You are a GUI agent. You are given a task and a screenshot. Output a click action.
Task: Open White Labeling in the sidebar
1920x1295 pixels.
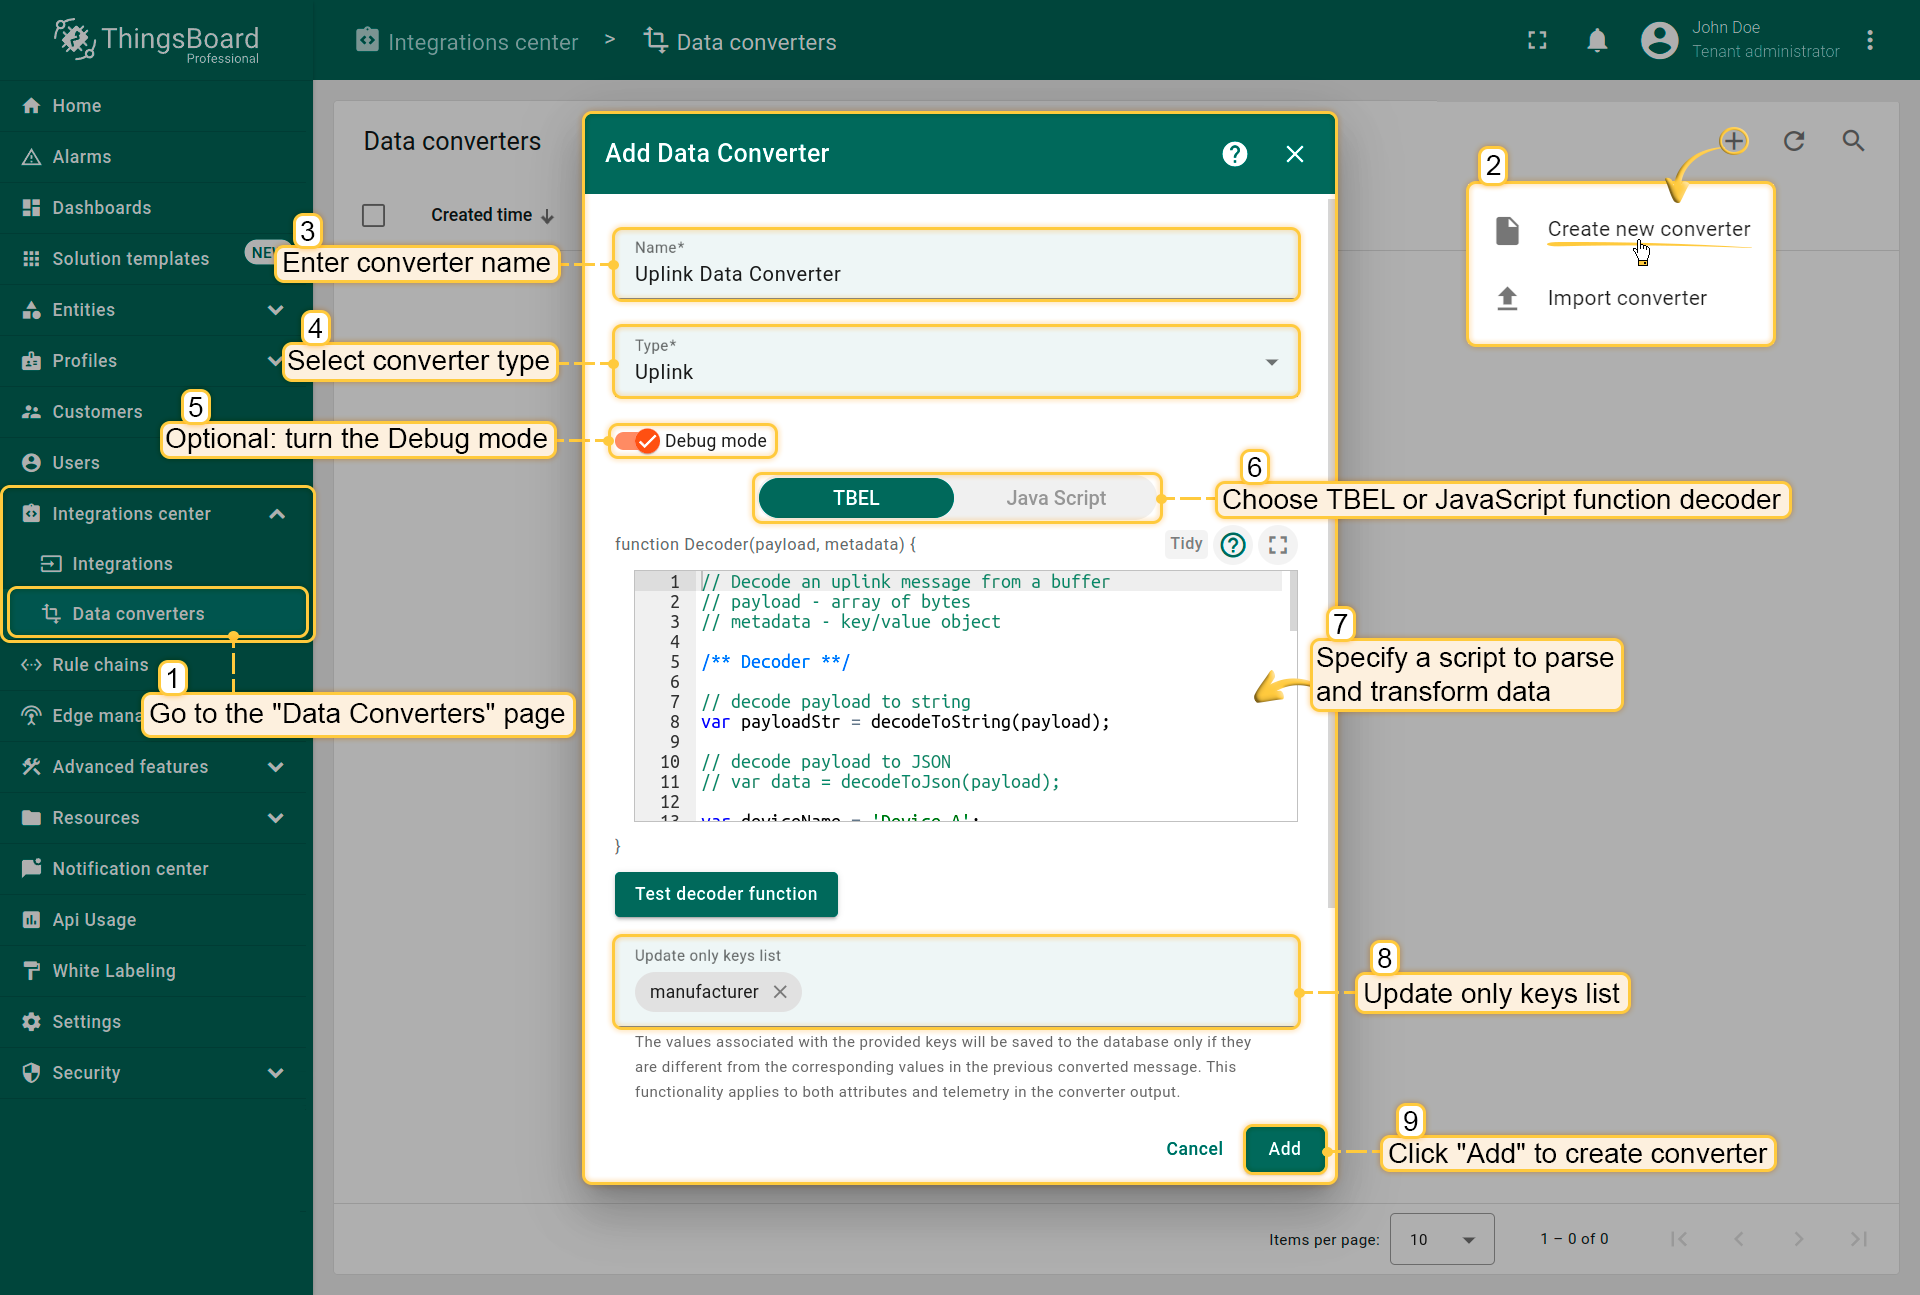click(156, 971)
